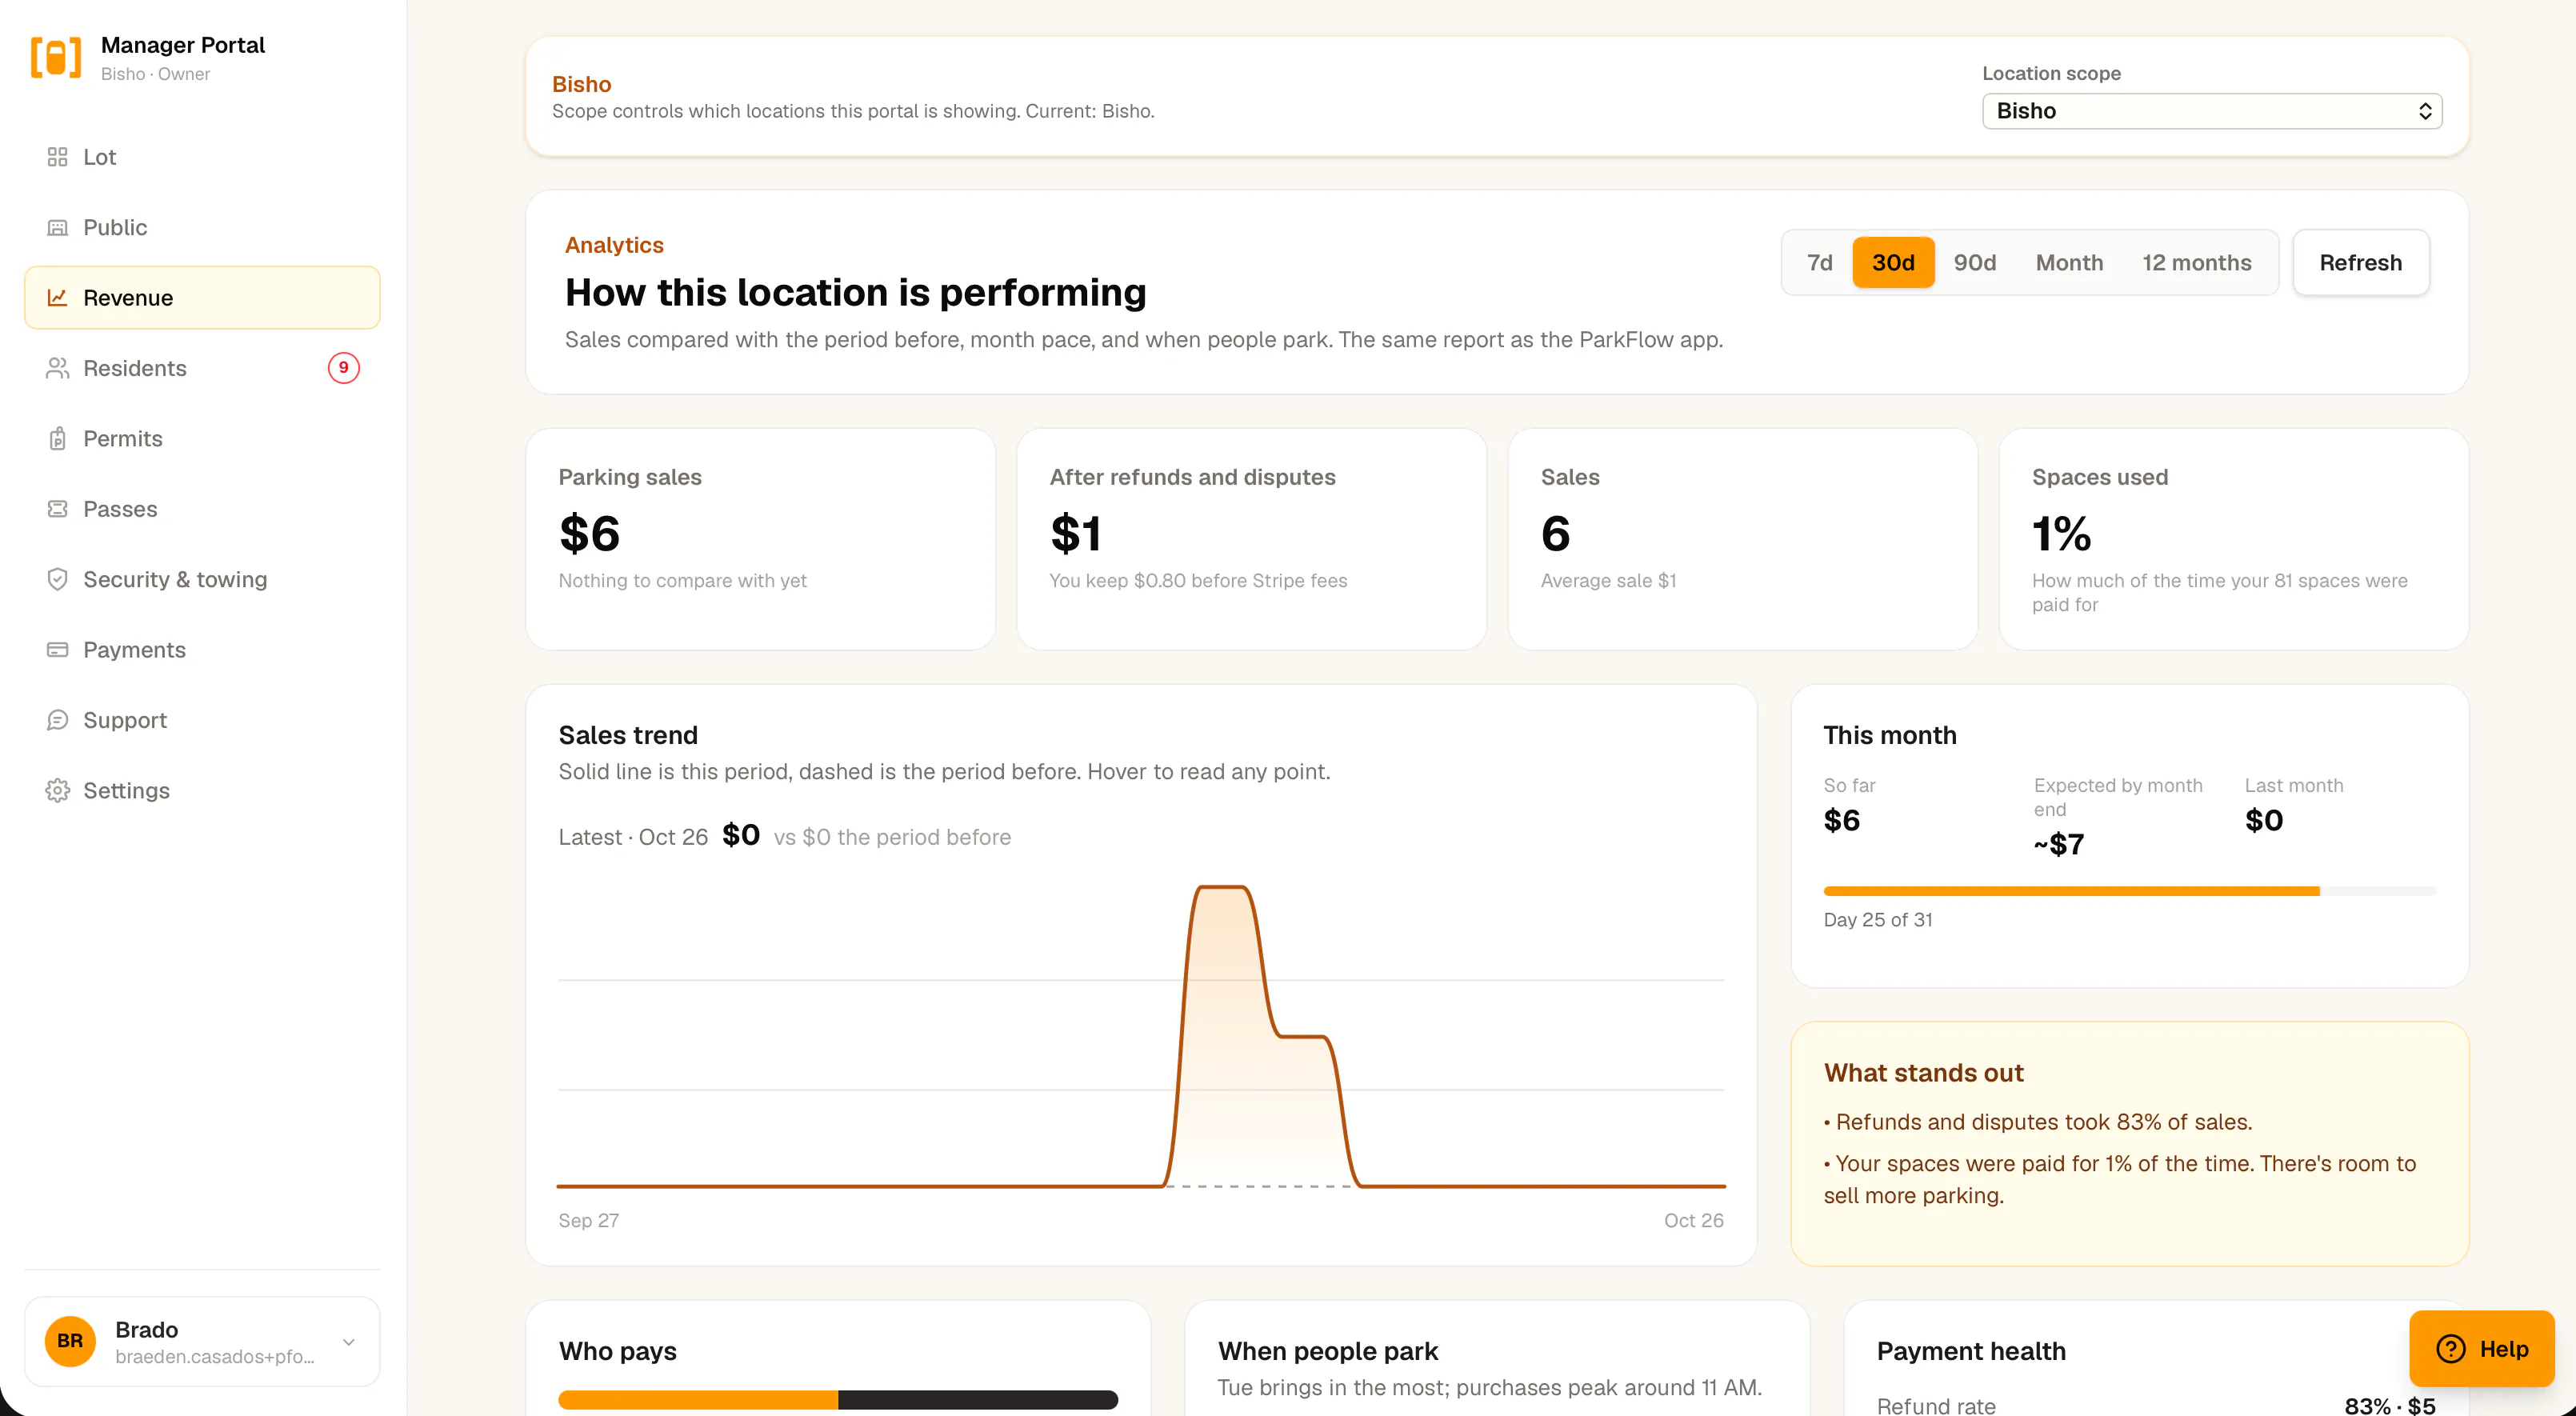This screenshot has width=2576, height=1416.
Task: Select the Revenue chart icon
Action: point(57,297)
